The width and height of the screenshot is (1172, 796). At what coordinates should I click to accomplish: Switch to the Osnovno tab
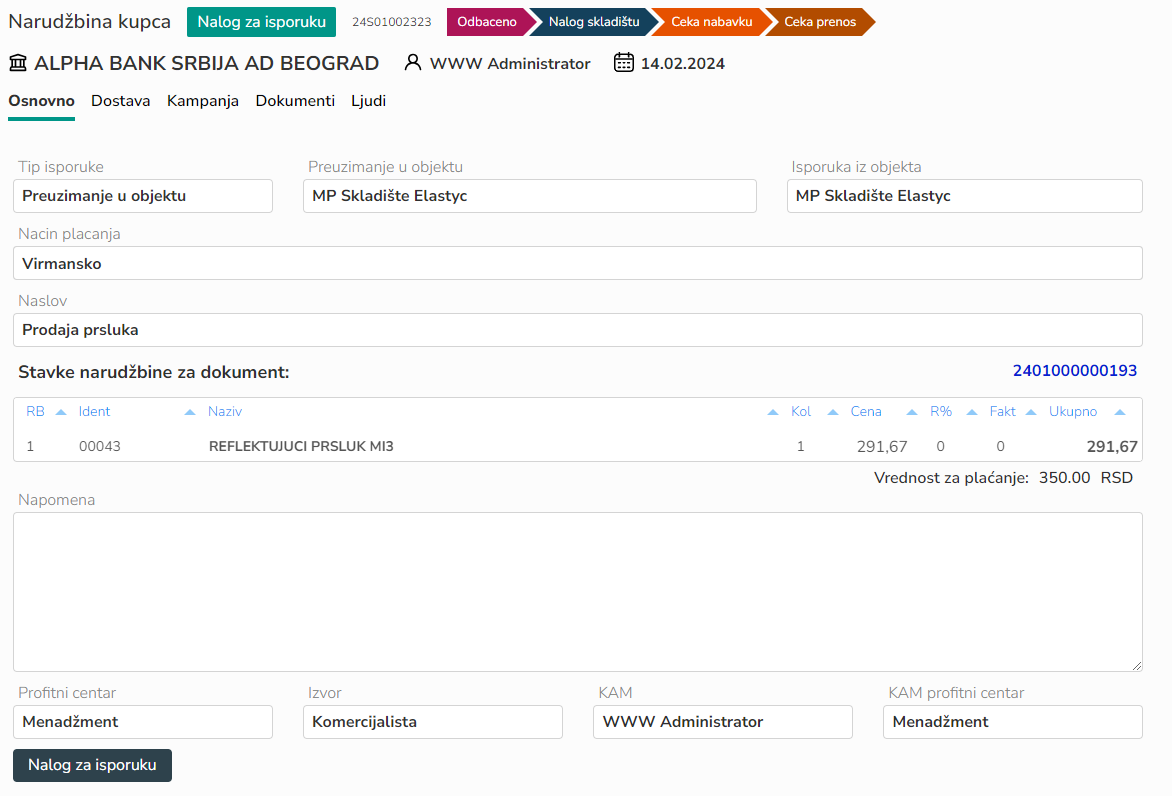click(41, 101)
